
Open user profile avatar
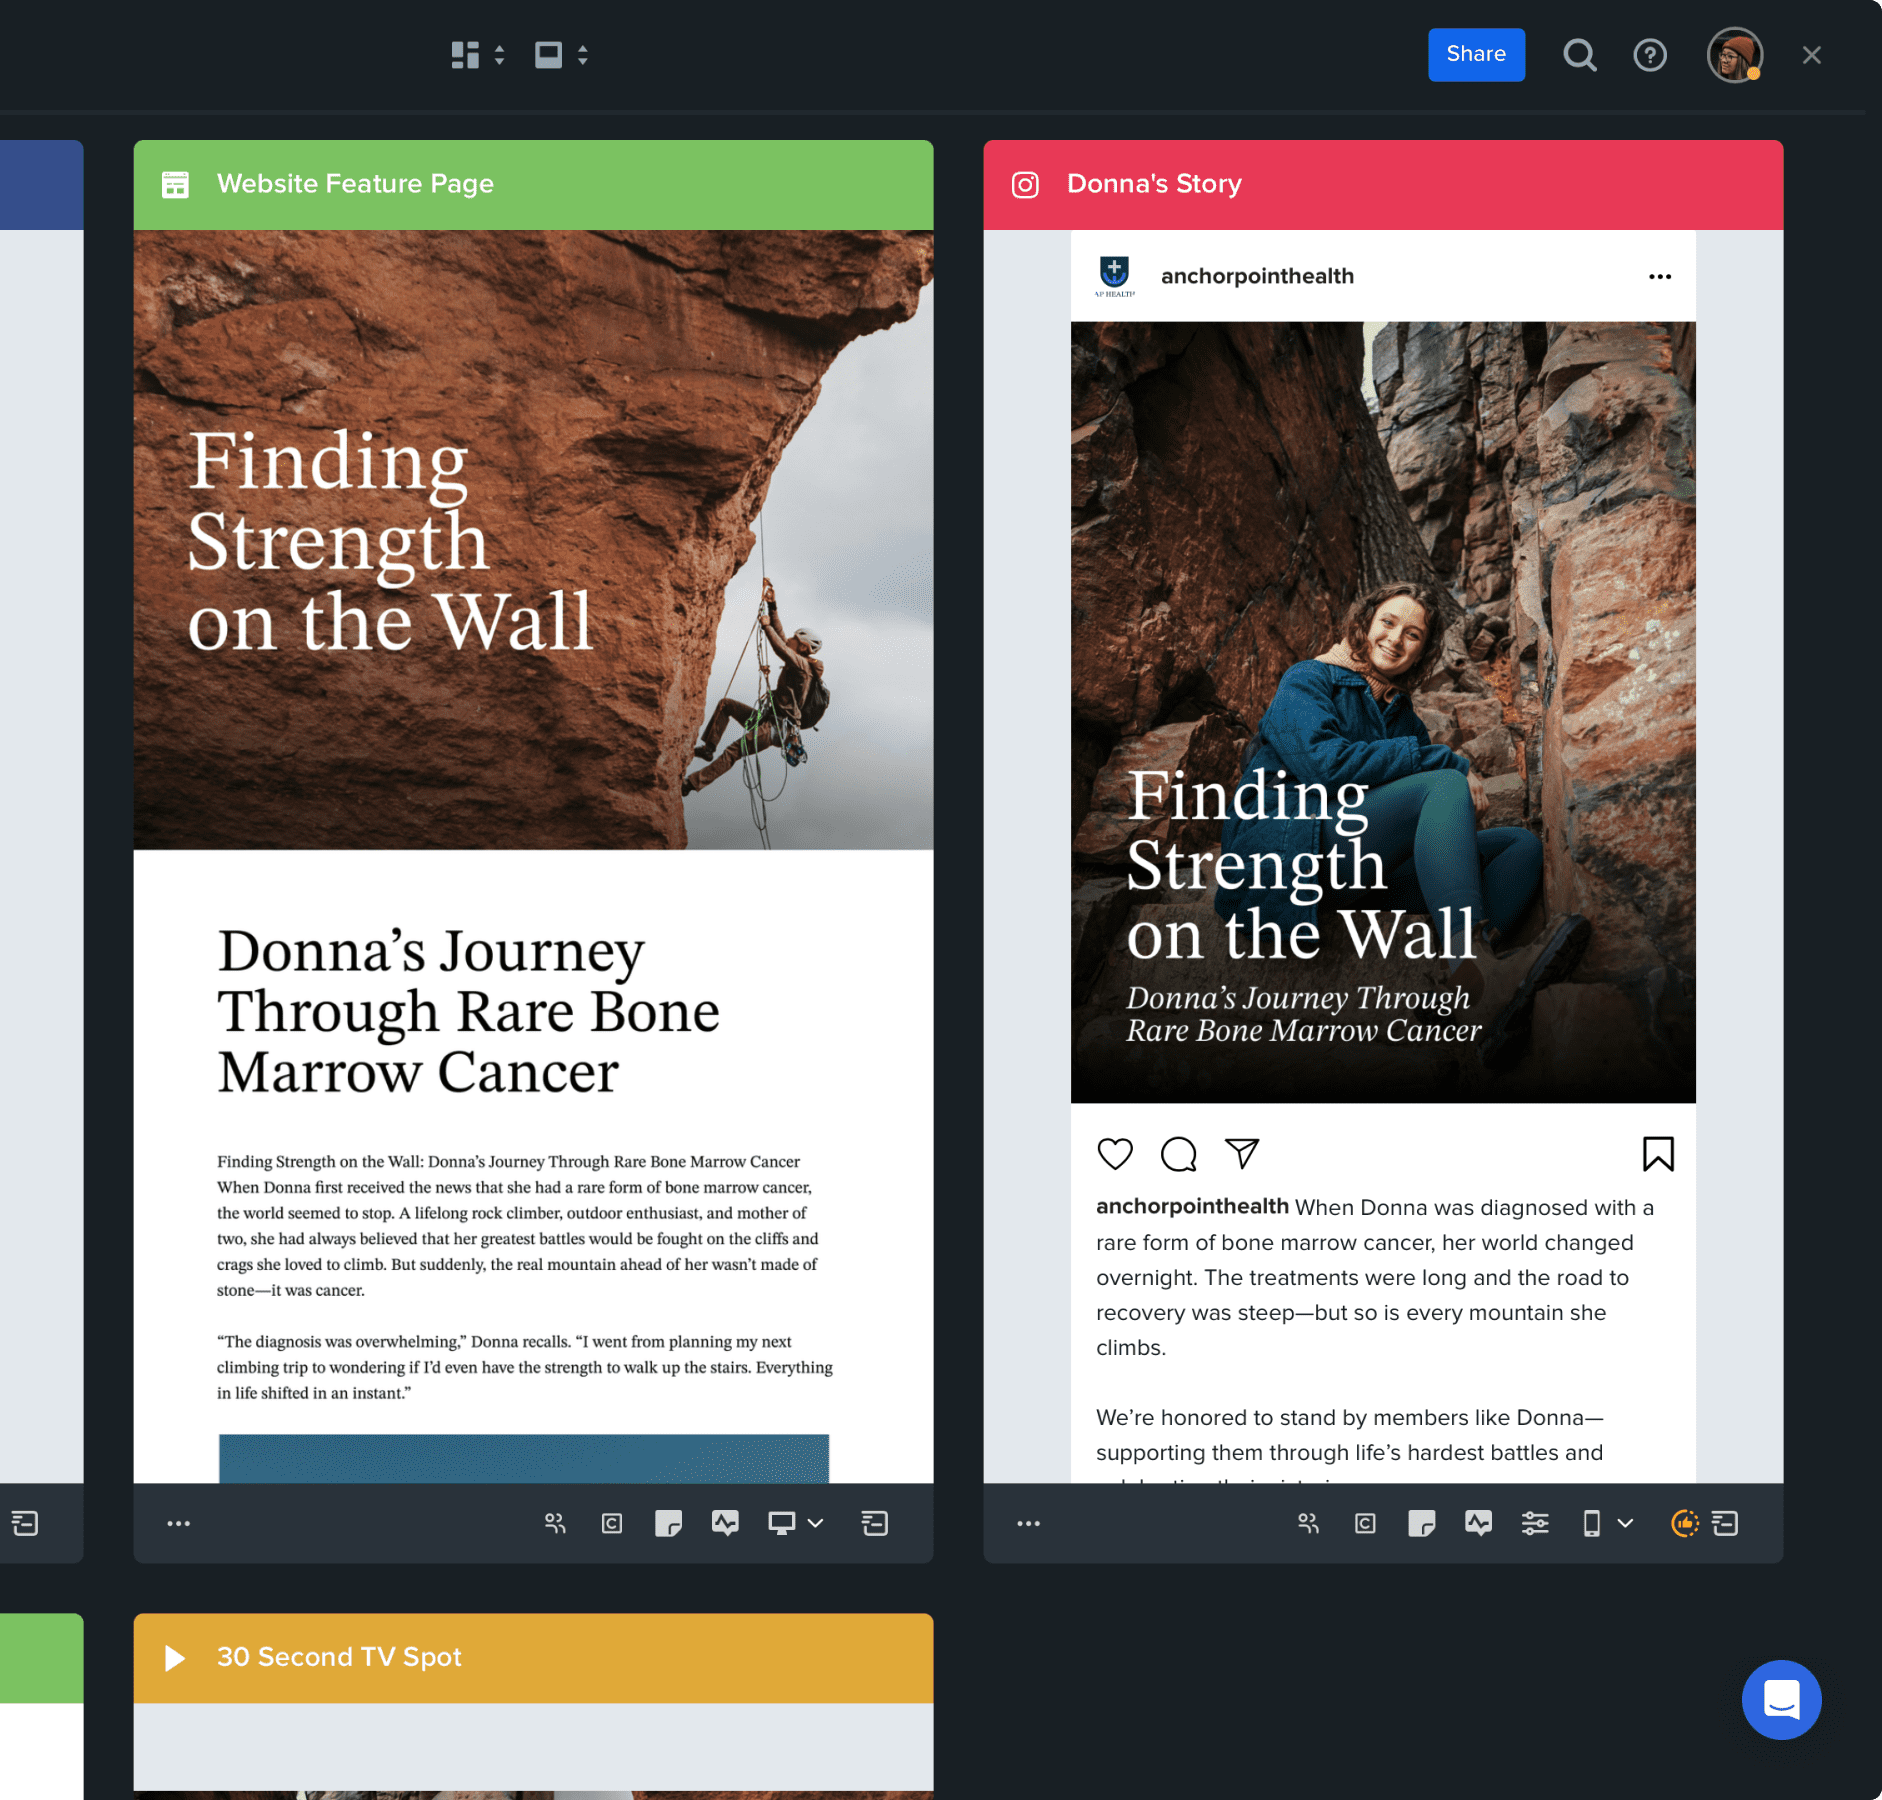coord(1734,55)
